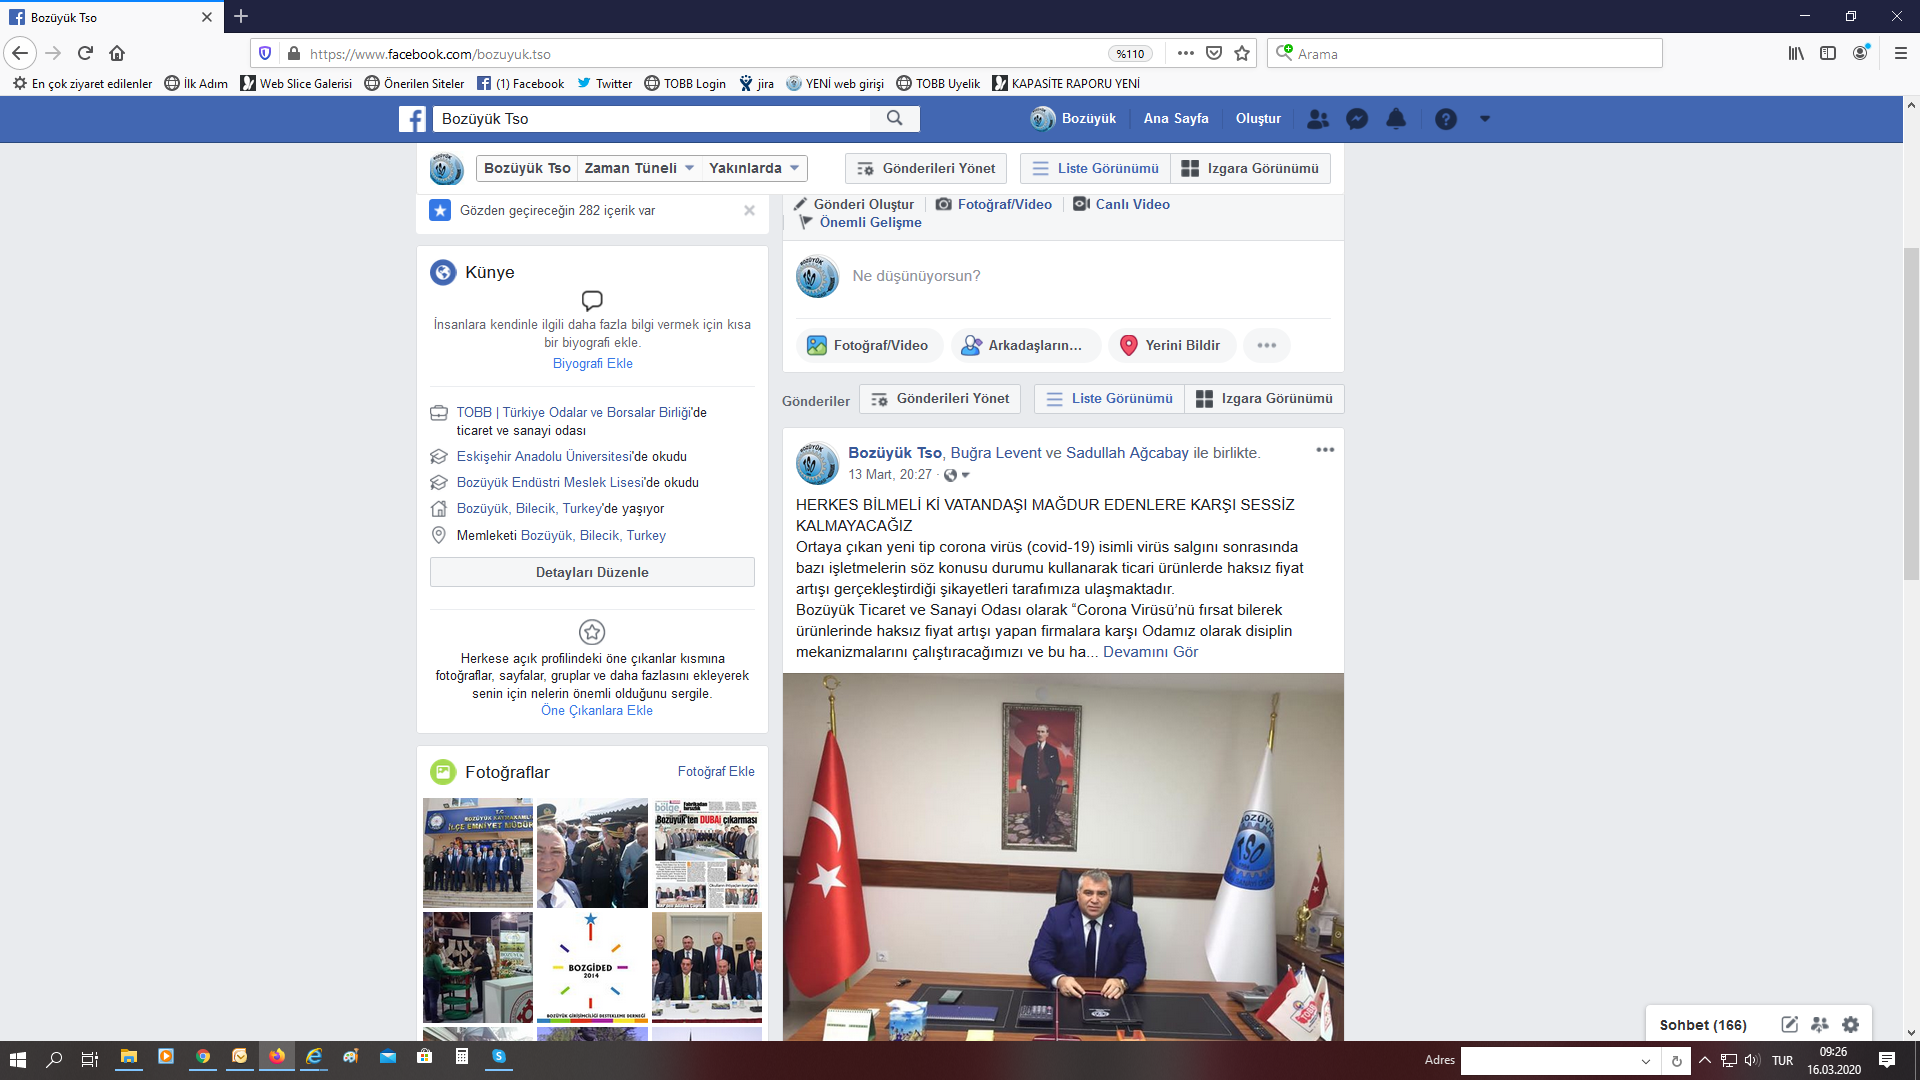This screenshot has height=1080, width=1920.
Task: Expand the Zaman Tüneli dropdown
Action: click(x=639, y=168)
